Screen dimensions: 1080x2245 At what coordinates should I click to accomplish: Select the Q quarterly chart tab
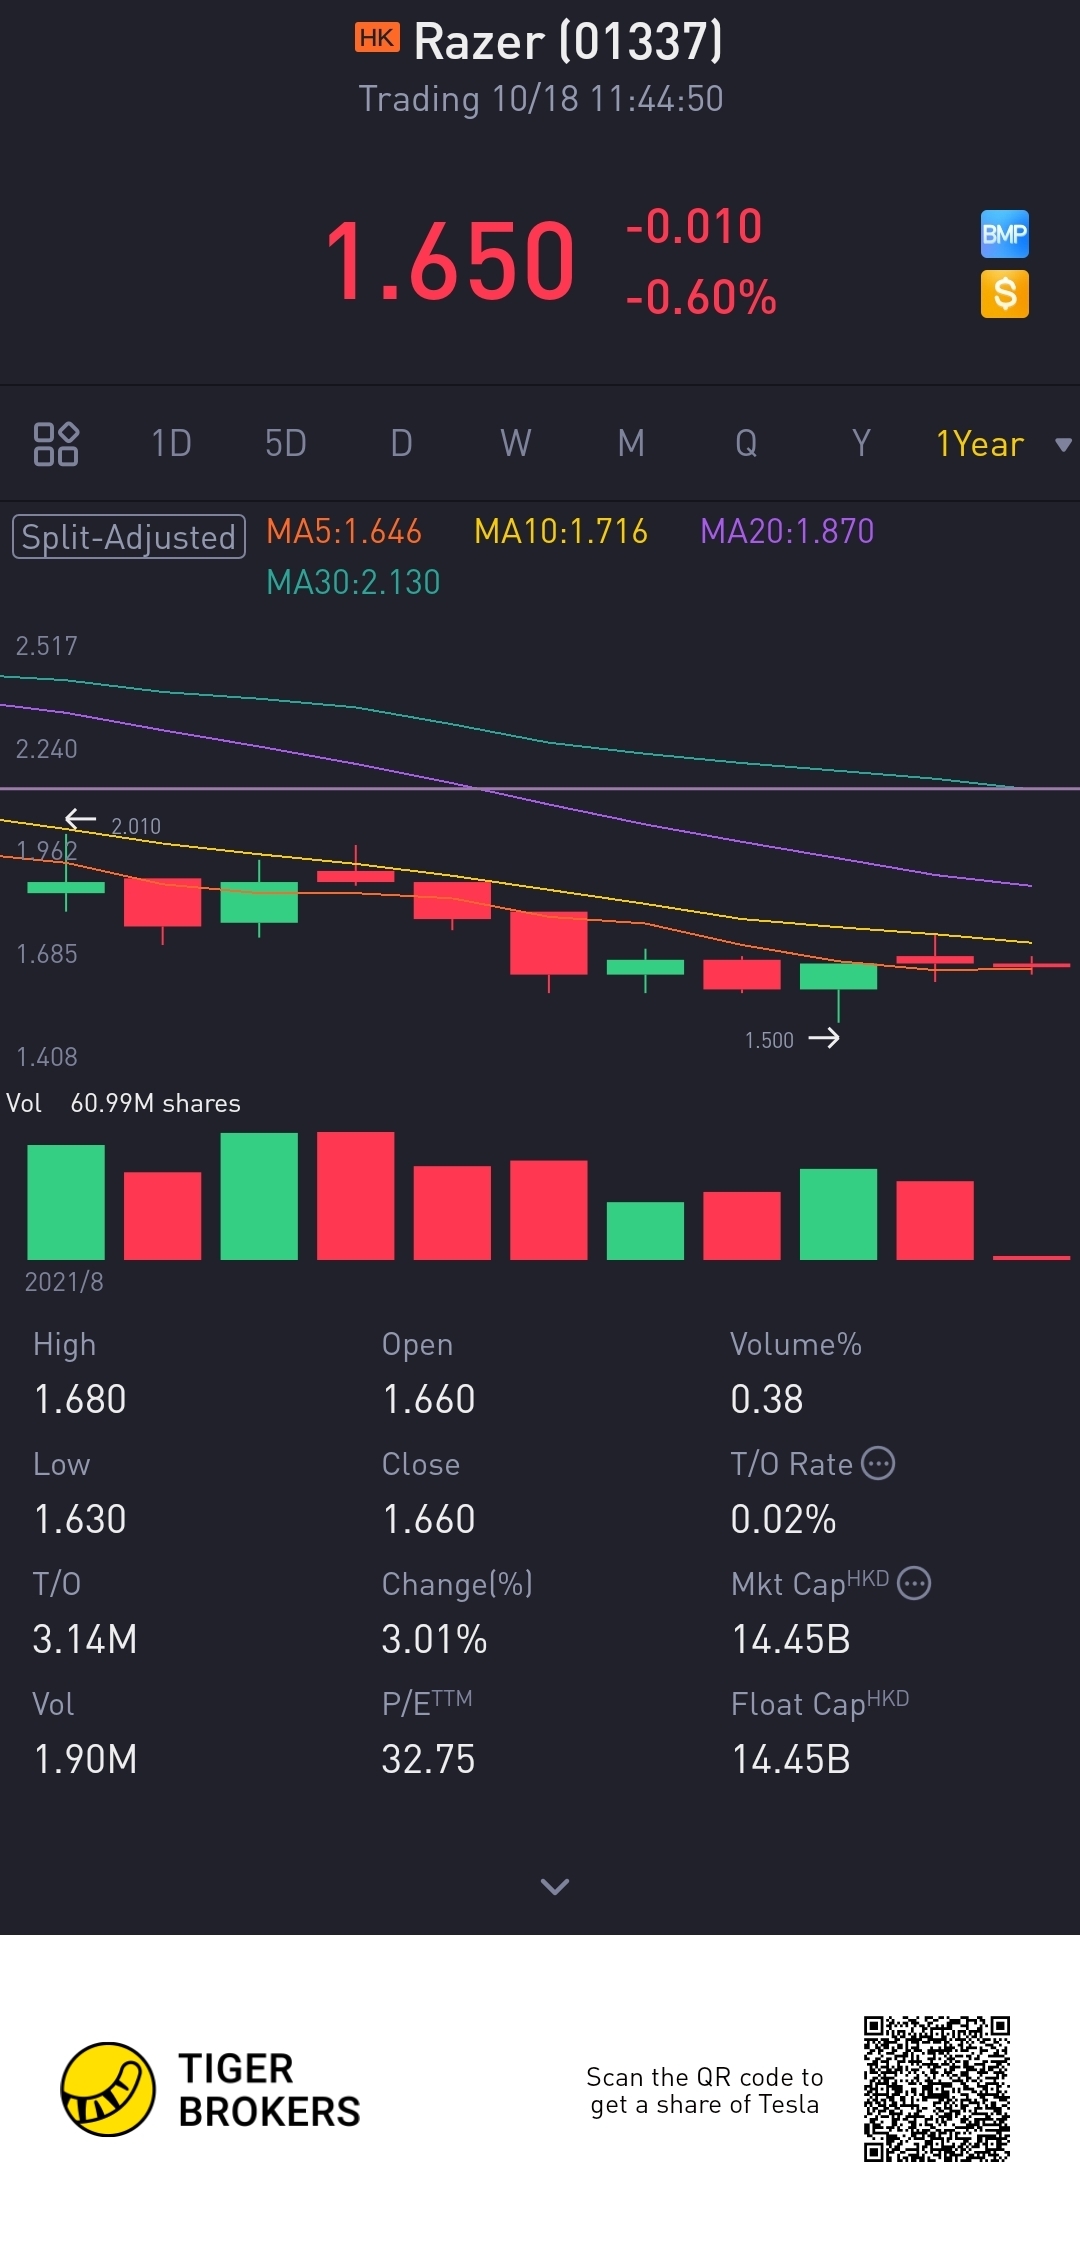(746, 443)
